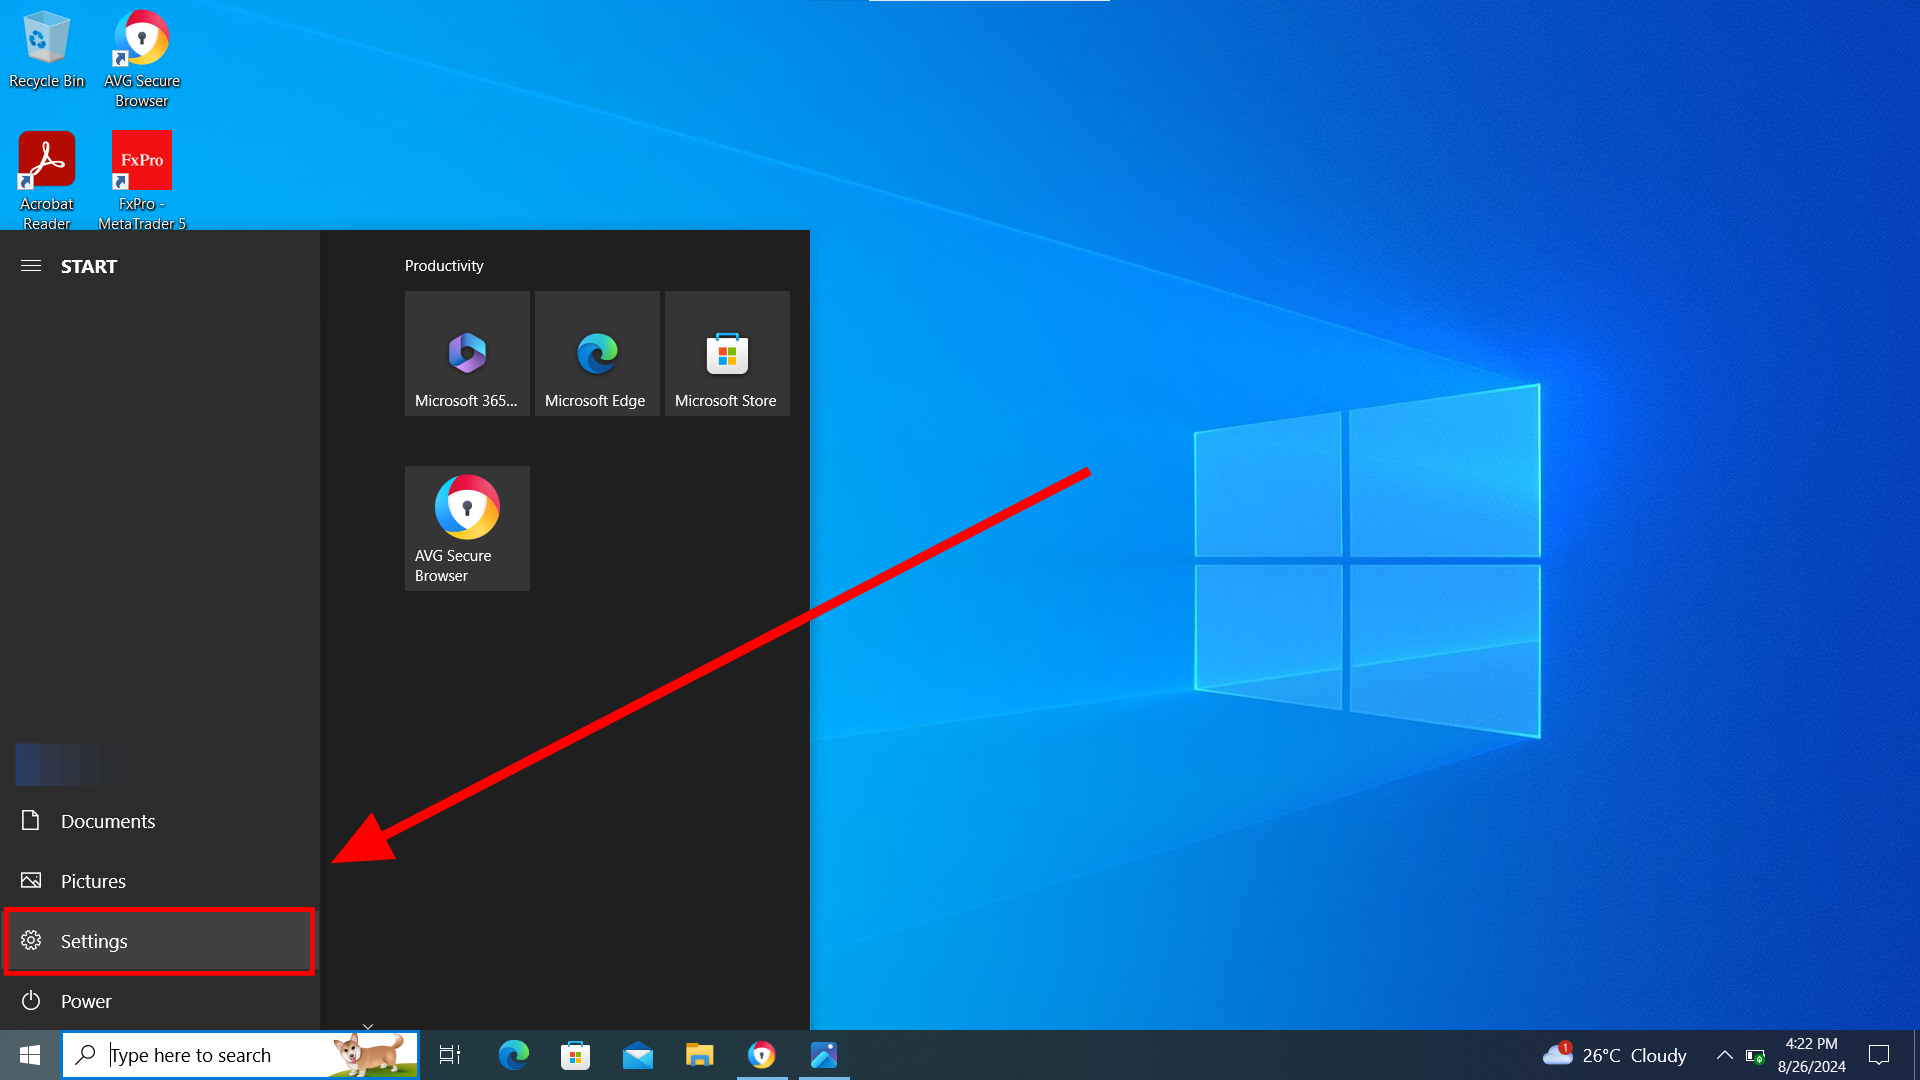Open Documents from Start menu

click(x=107, y=821)
